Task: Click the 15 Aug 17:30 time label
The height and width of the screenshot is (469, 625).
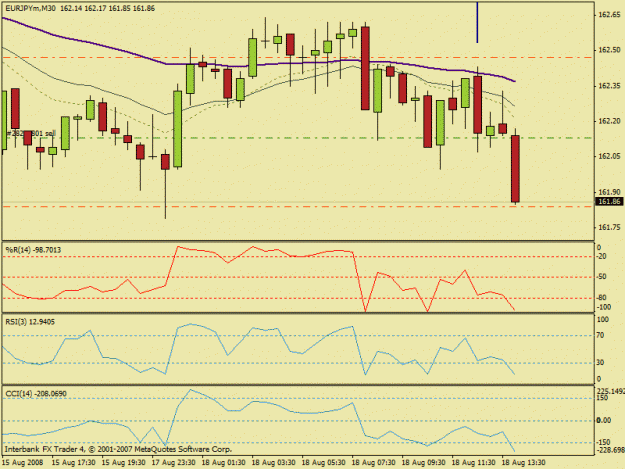Action: click(x=73, y=463)
